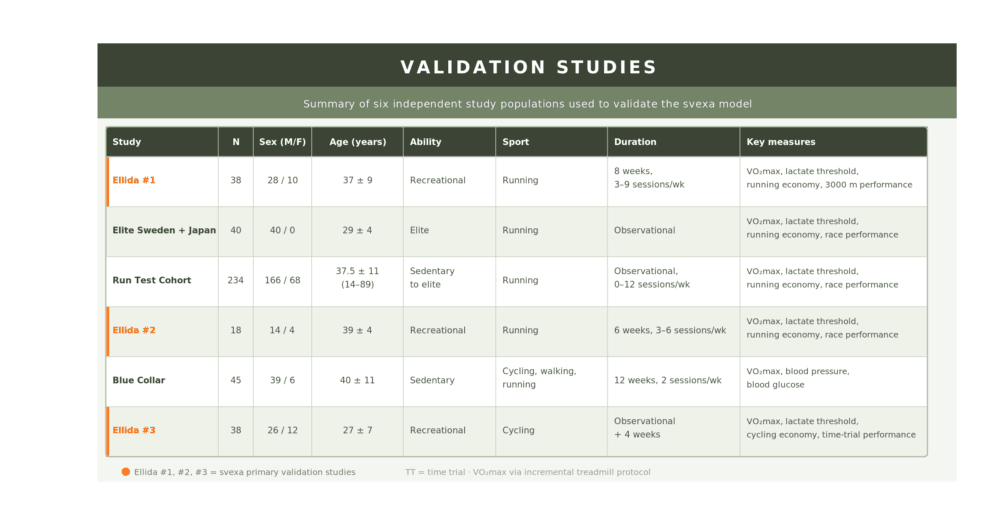This screenshot has height=525, width=1000.
Task: Click the N value 40
Action: (236, 230)
